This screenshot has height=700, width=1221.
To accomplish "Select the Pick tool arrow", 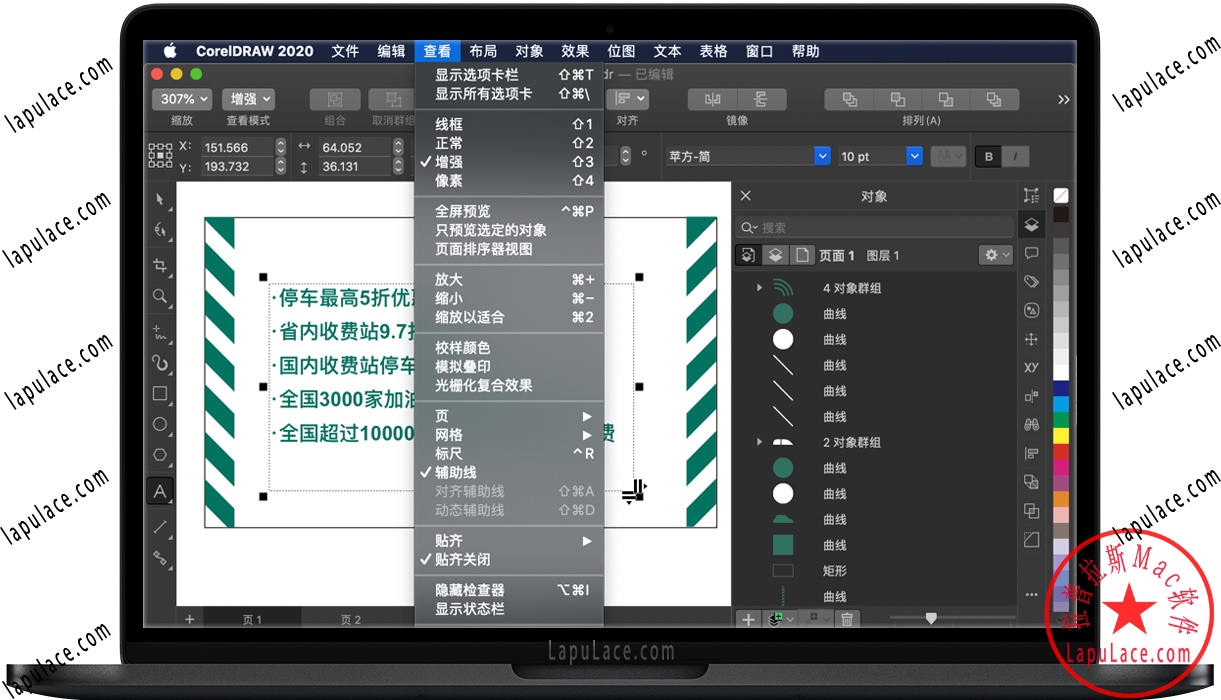I will [x=160, y=199].
